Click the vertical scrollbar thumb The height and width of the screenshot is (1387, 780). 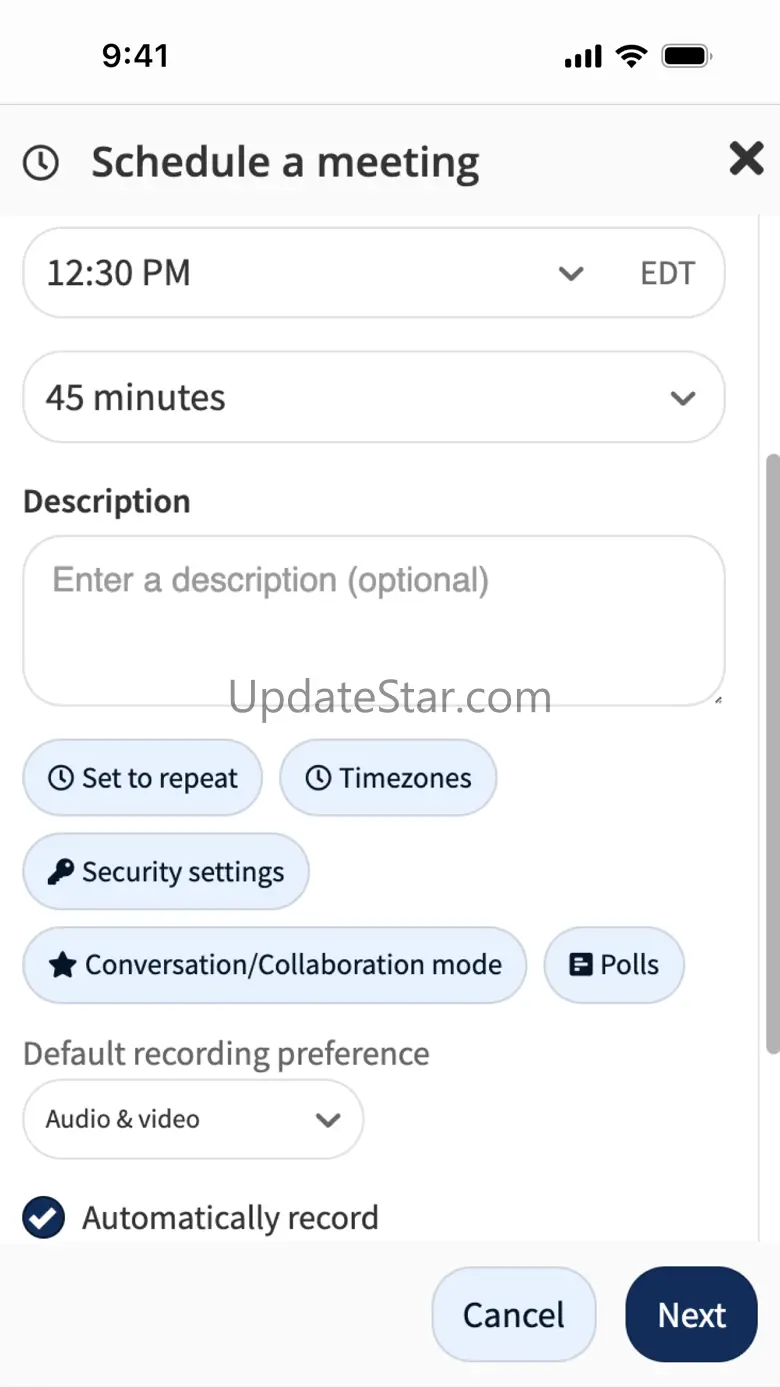pos(772,750)
